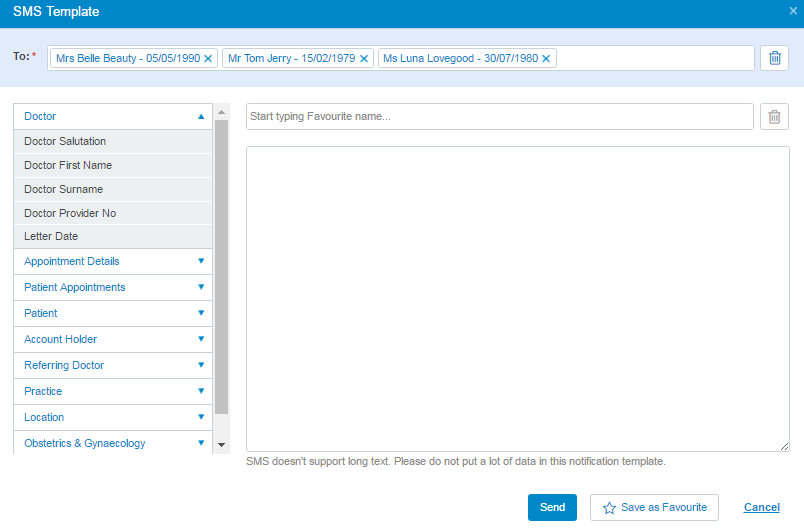Click the message area resize grip
Viewport: 804px width, 528px height.
point(785,446)
